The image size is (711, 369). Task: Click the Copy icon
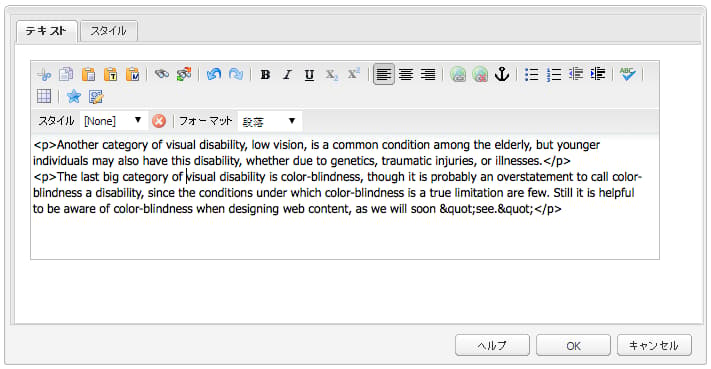pyautogui.click(x=66, y=74)
